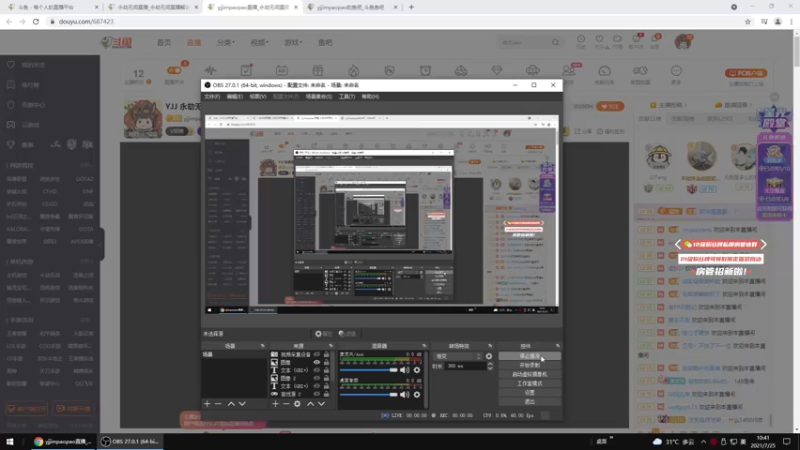This screenshot has height=450, width=800.
Task: Open the transition type dropdown in OBS
Action: pyautogui.click(x=458, y=356)
